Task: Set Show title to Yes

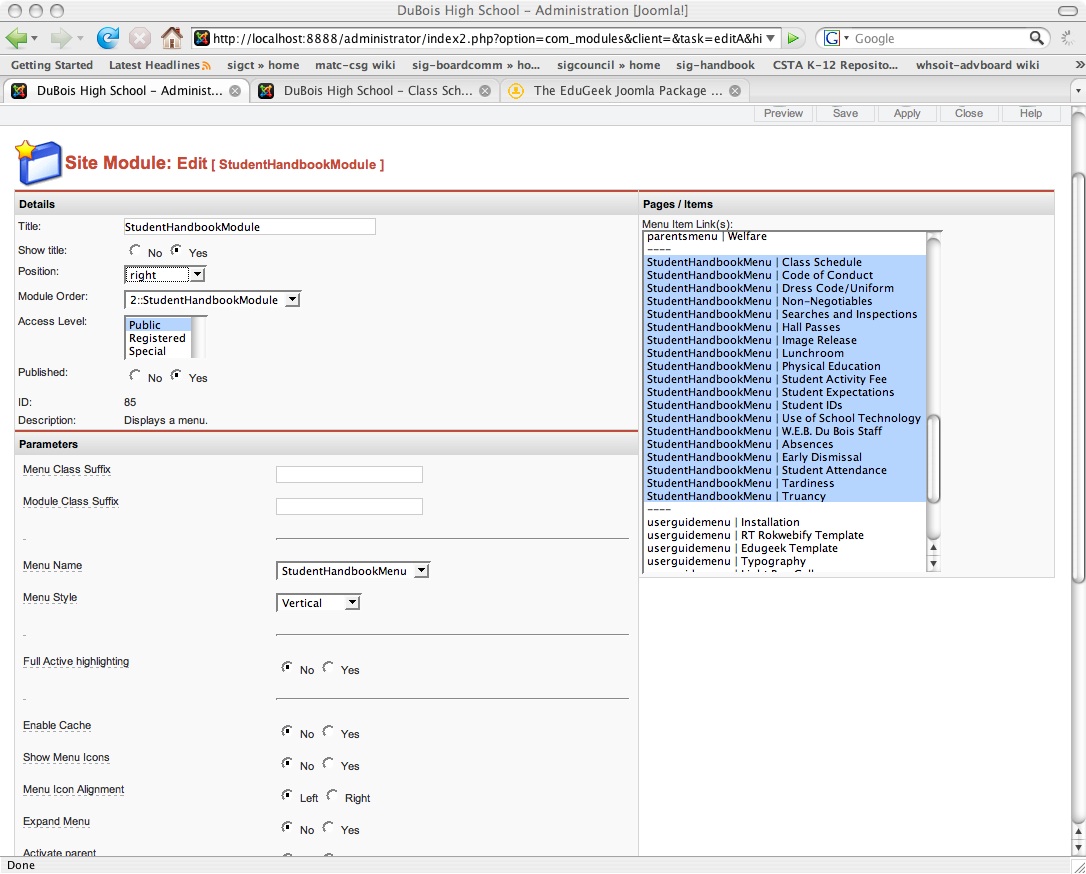Action: [x=176, y=250]
